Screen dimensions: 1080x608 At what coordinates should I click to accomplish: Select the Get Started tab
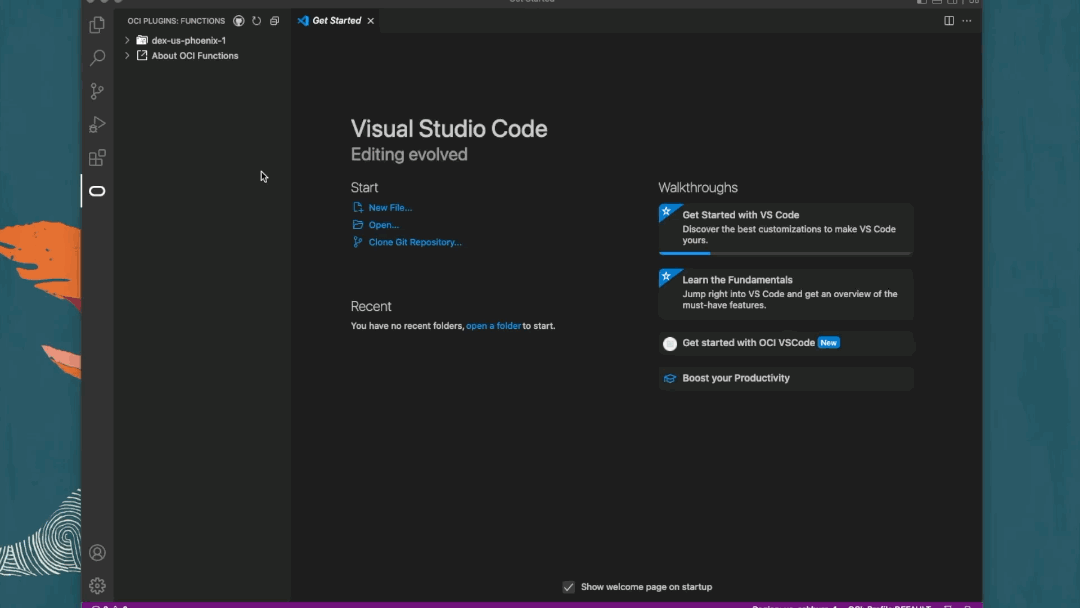coord(335,20)
